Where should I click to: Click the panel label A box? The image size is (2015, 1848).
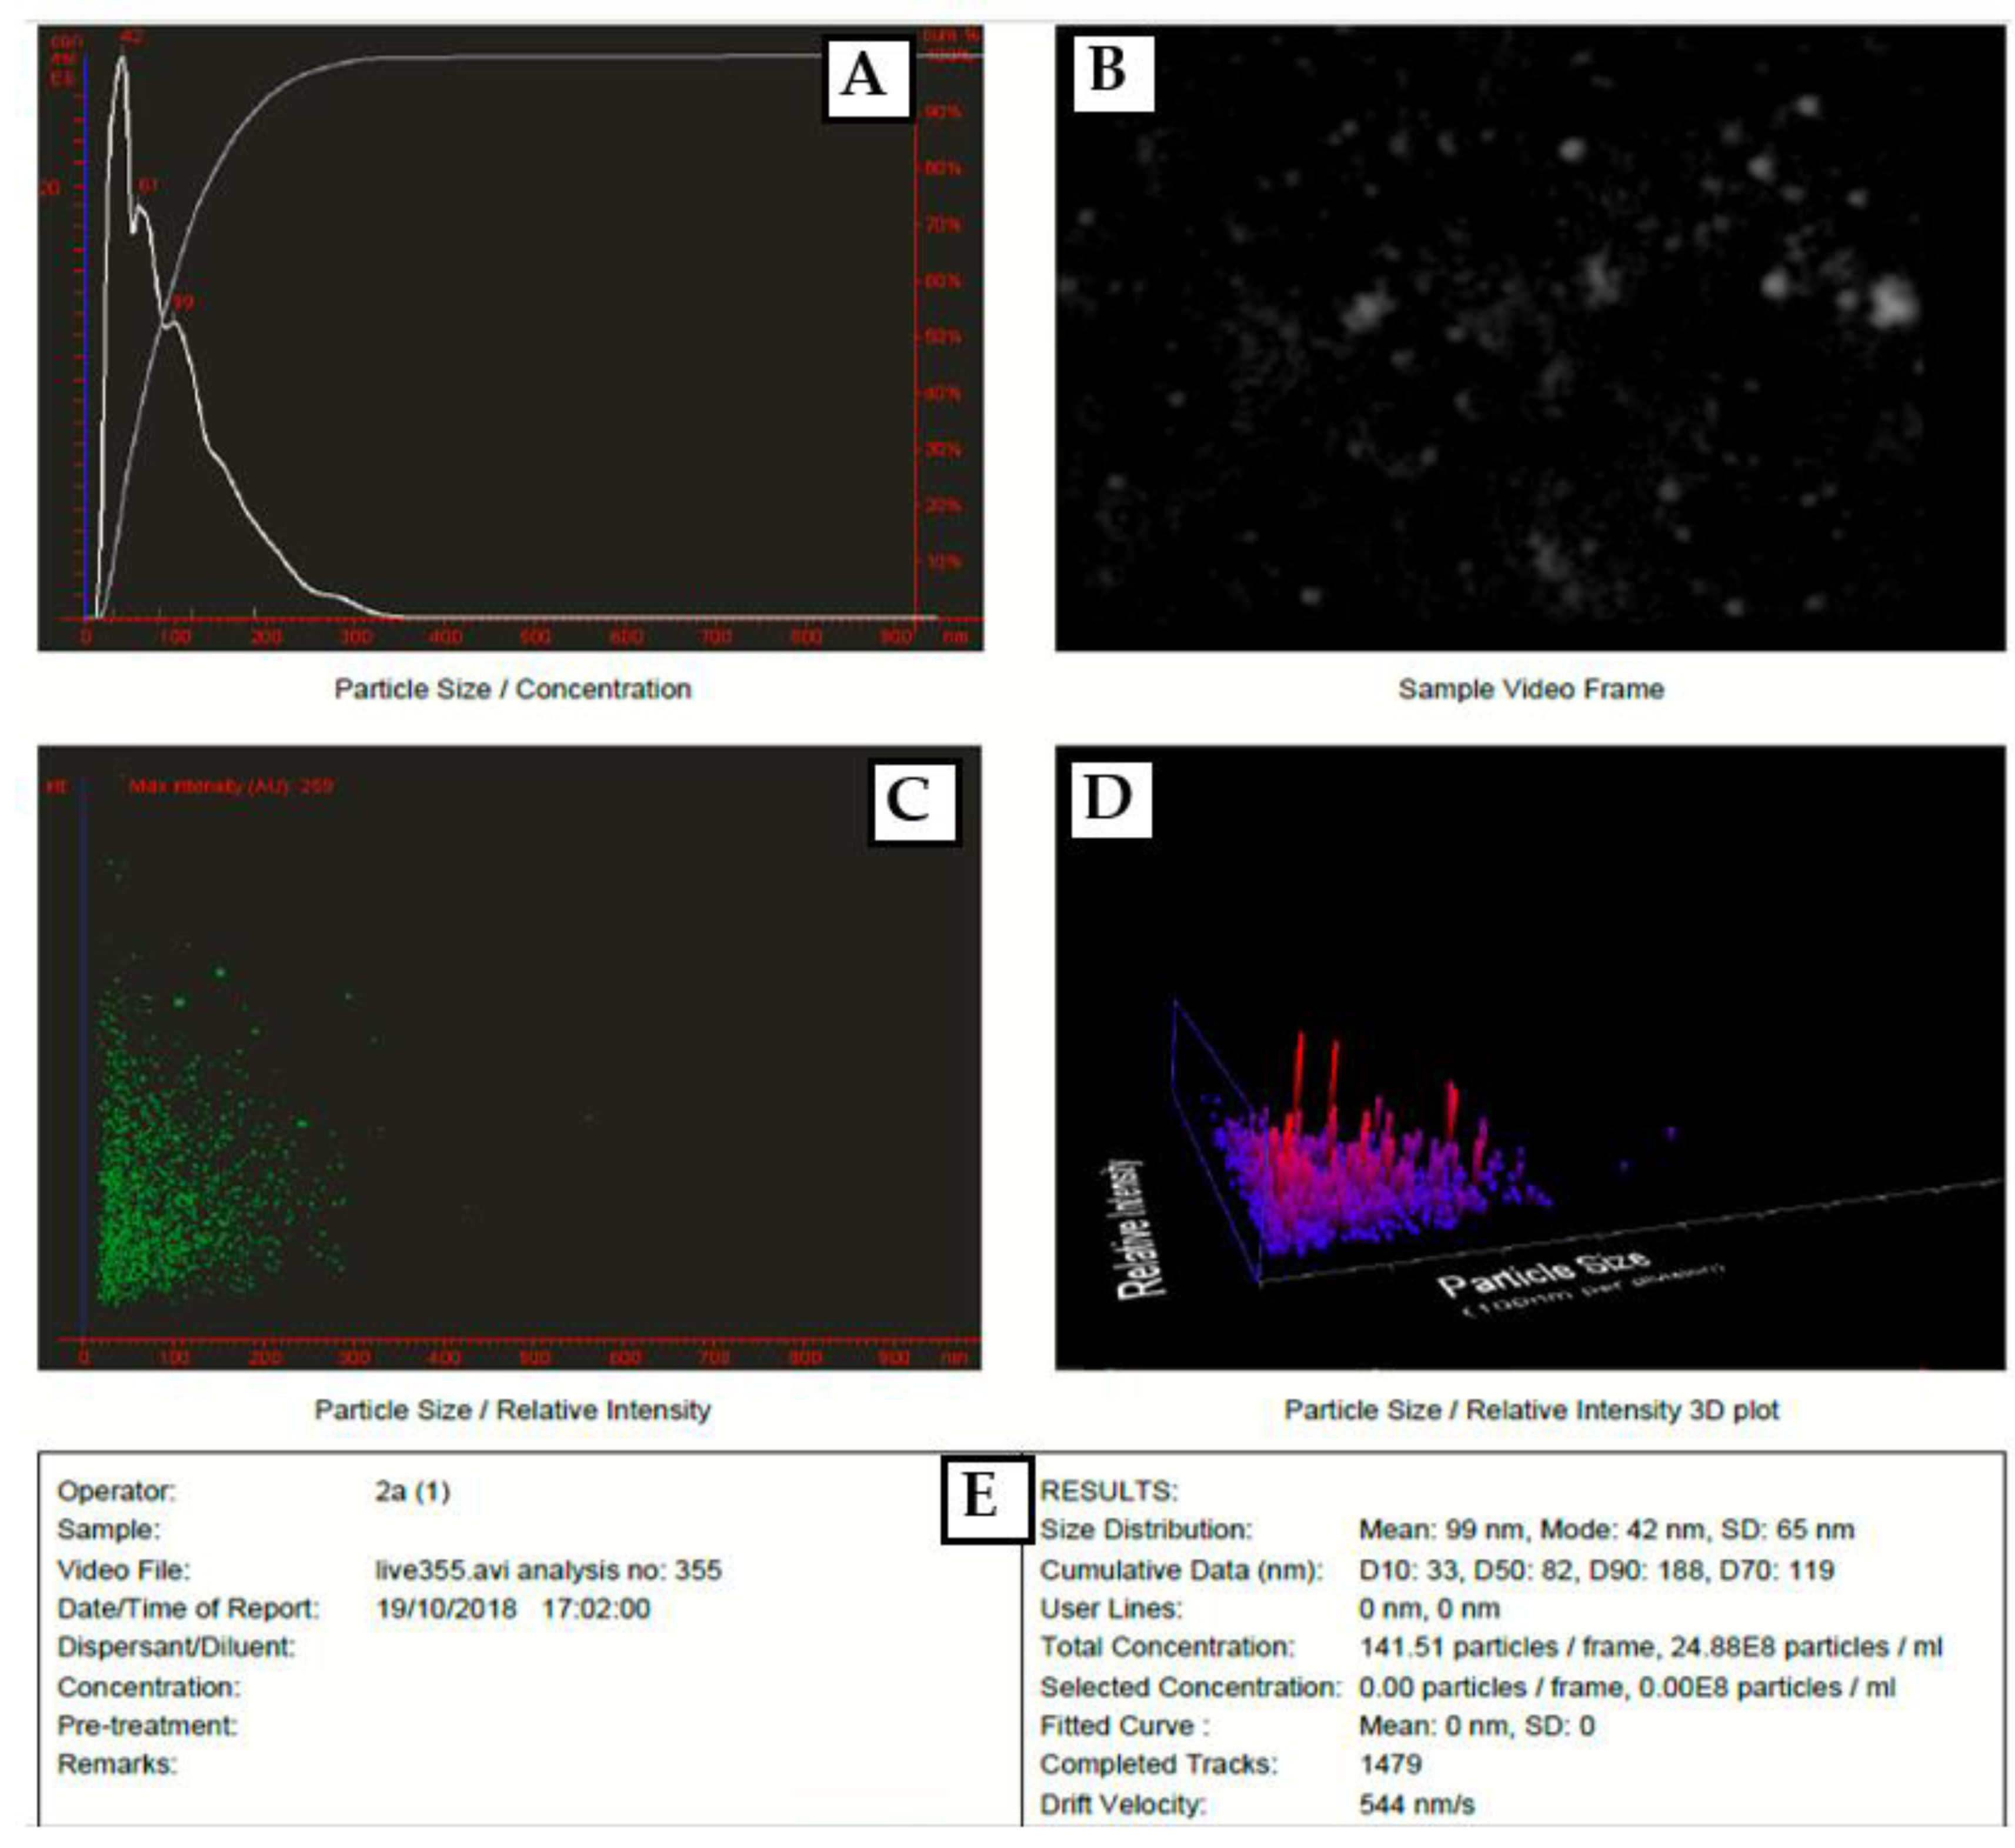point(866,77)
